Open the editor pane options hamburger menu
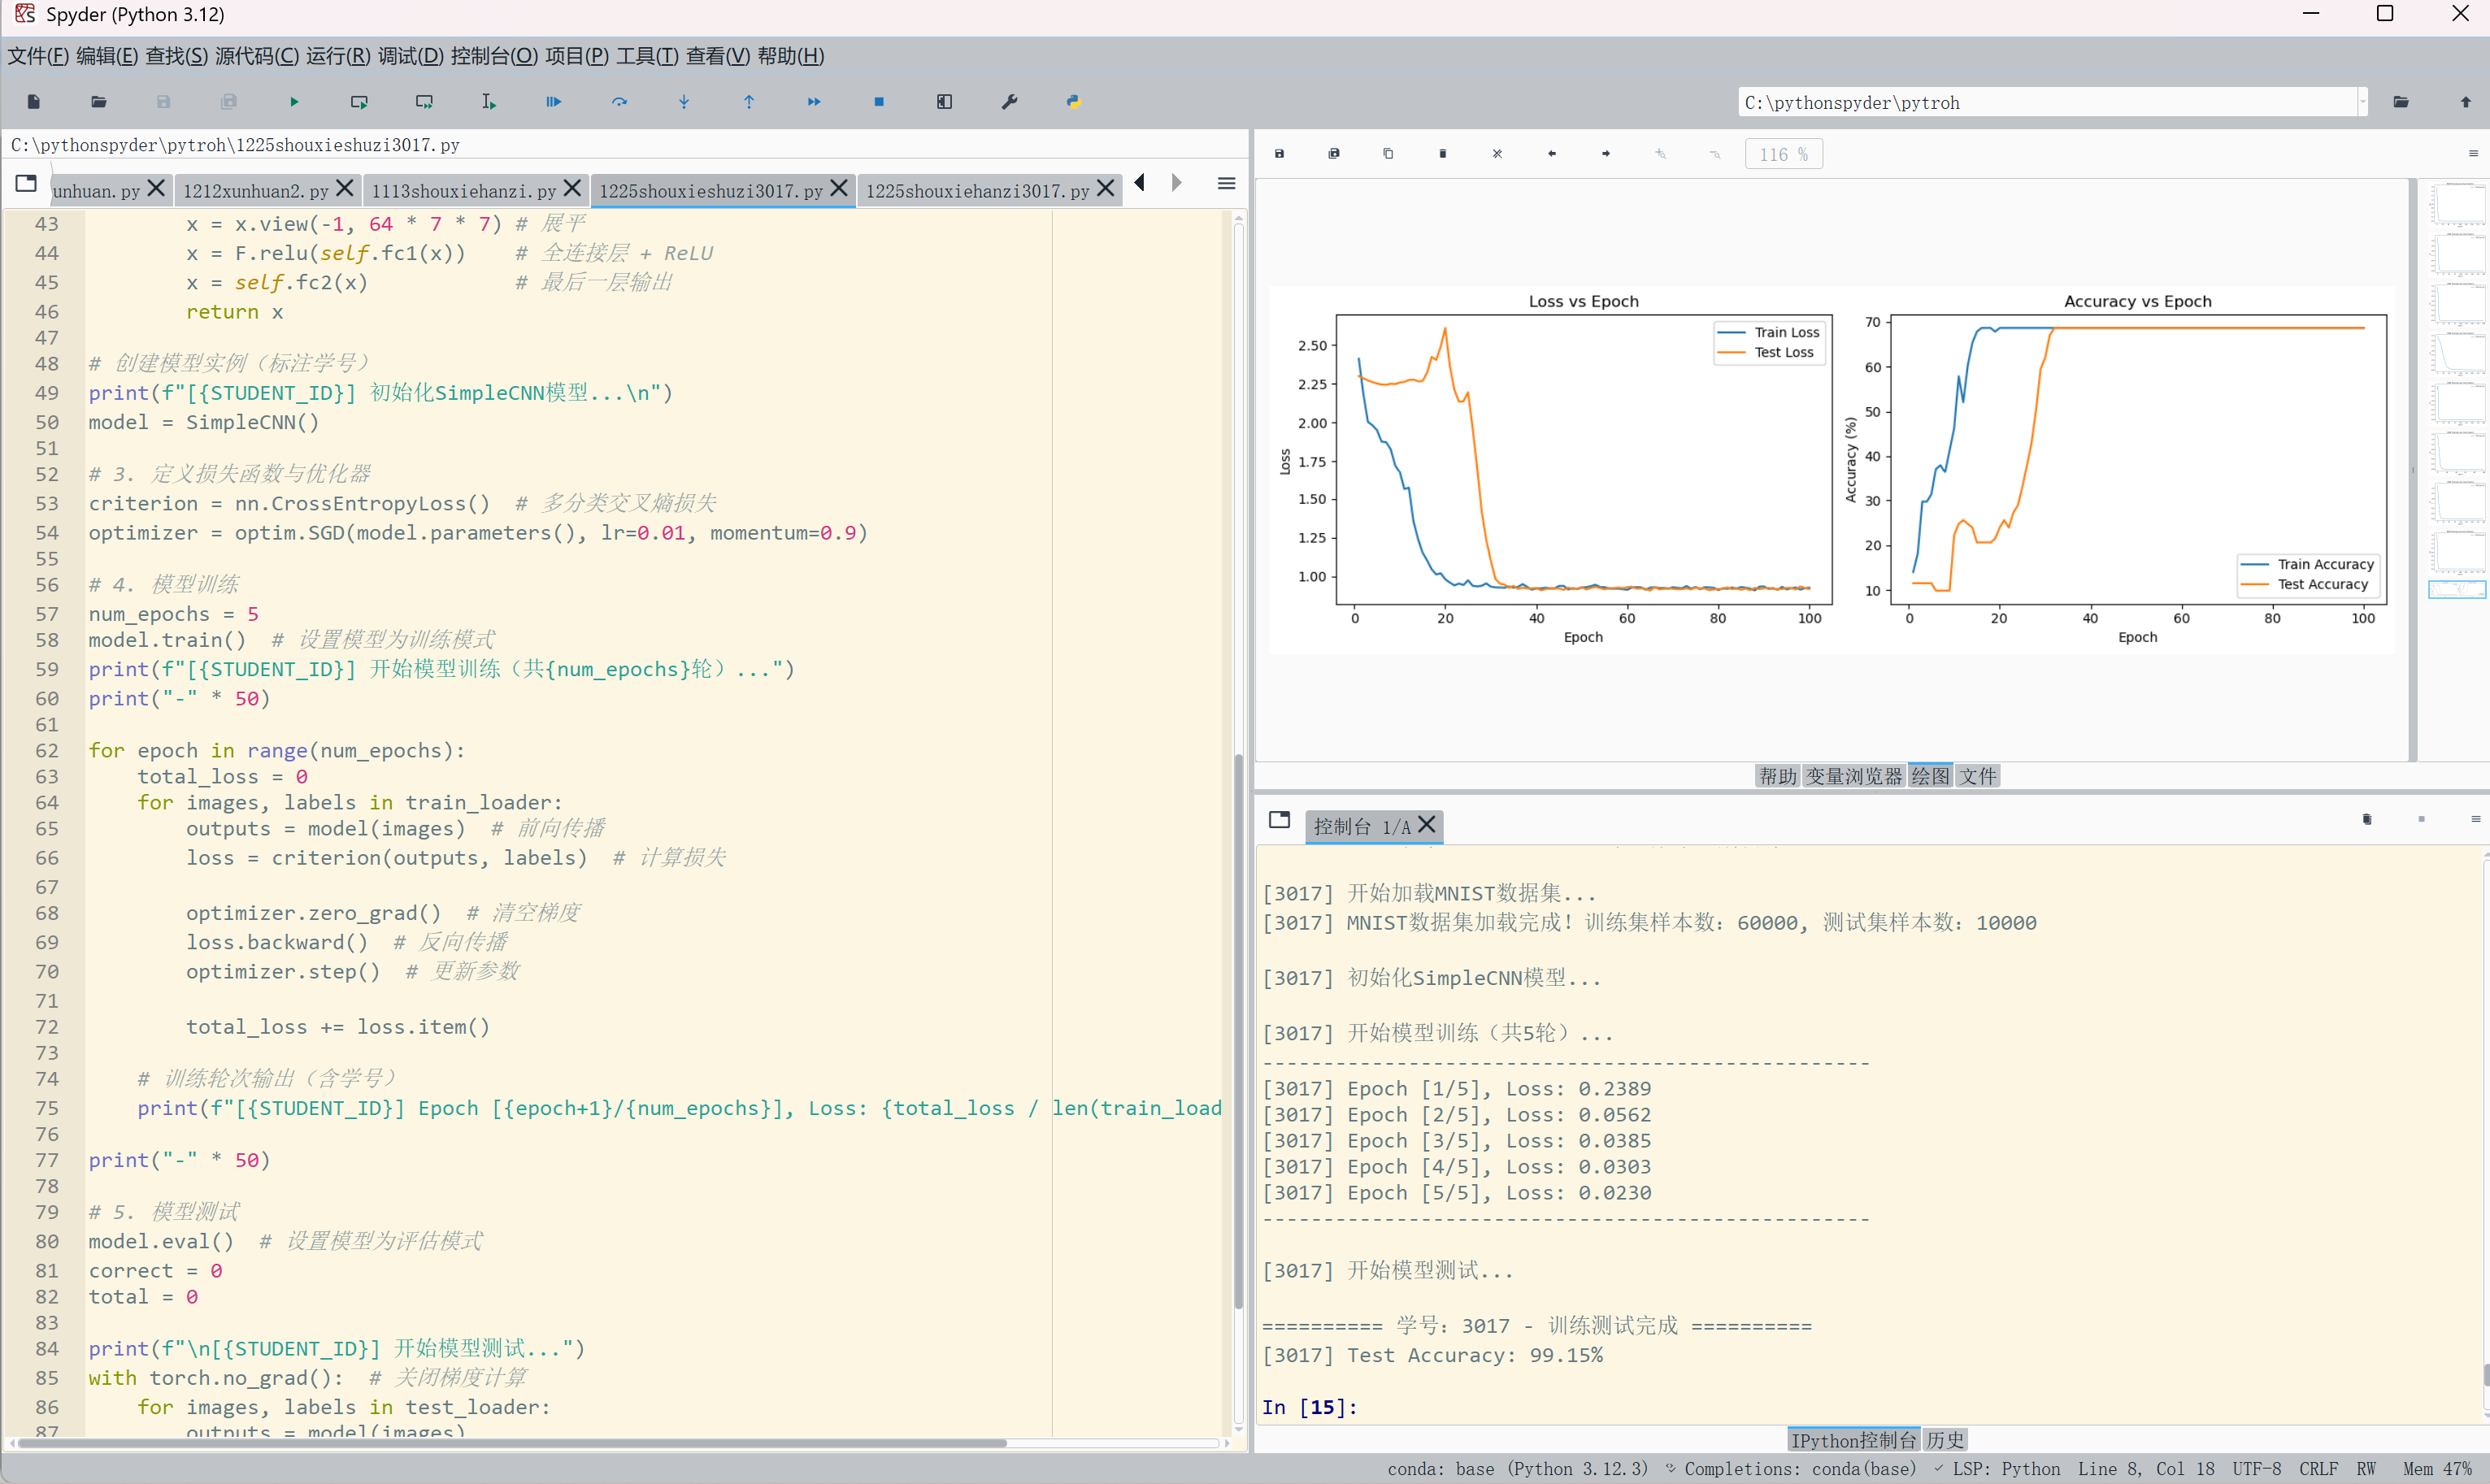 pos(1226,184)
